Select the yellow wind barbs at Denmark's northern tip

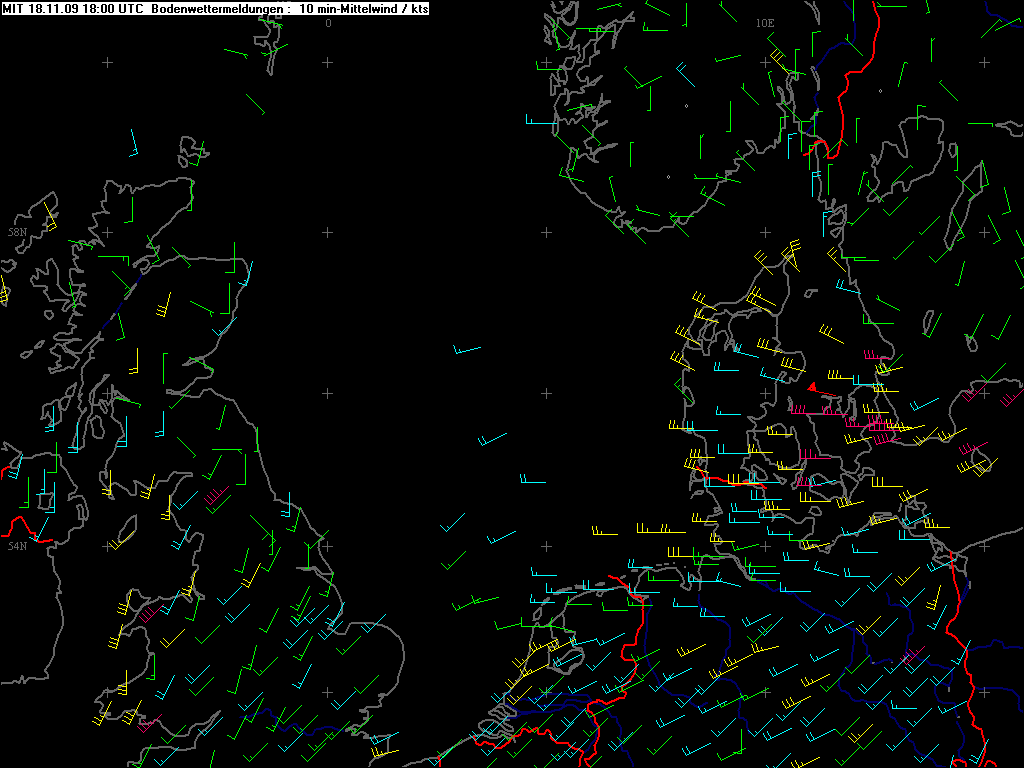792,254
